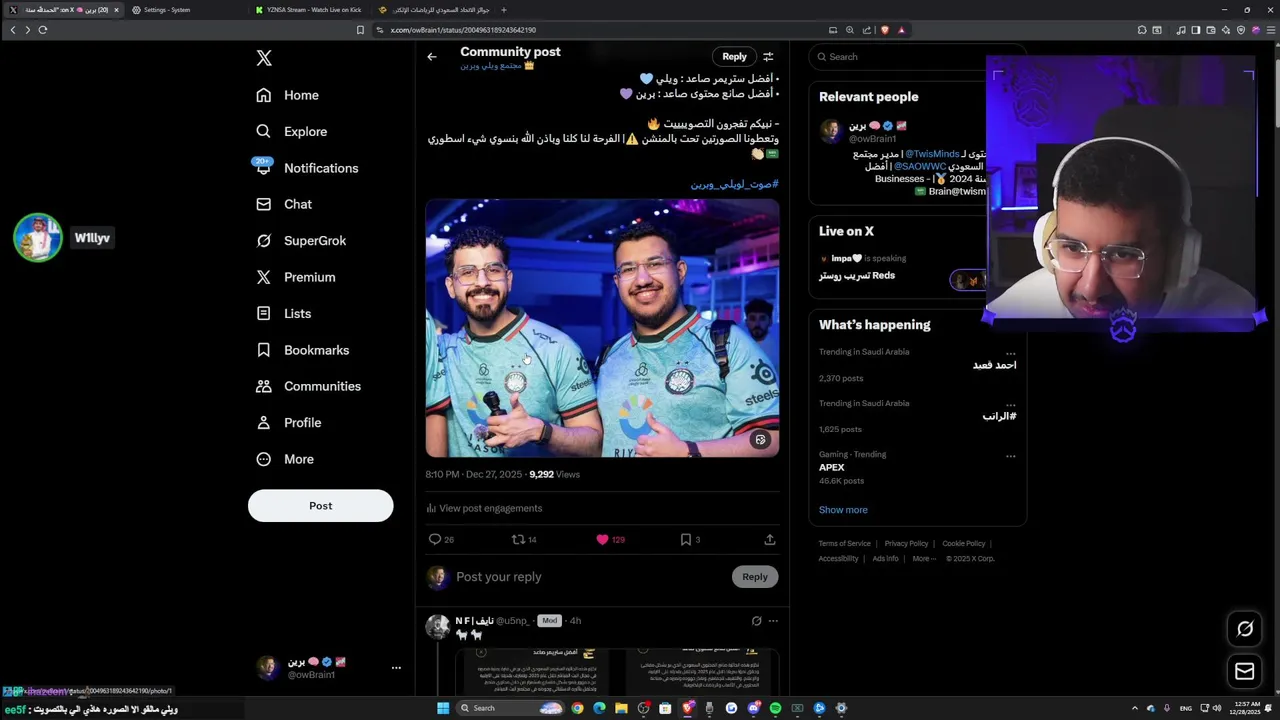This screenshot has width=1280, height=720.
Task: Go to Home in the X sidebar
Action: 287,95
